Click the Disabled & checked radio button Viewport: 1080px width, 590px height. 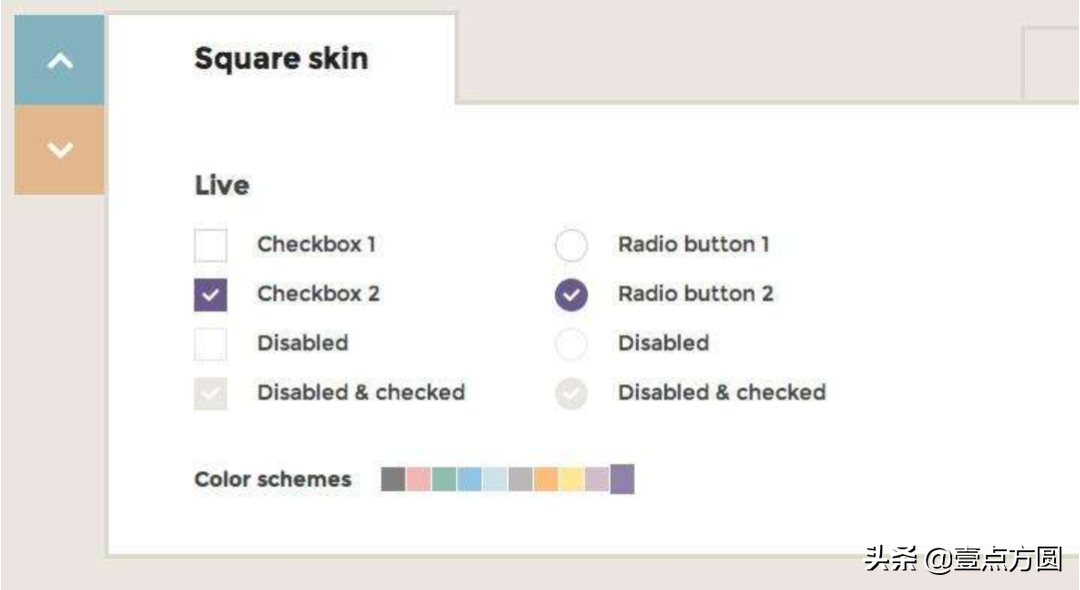(571, 393)
